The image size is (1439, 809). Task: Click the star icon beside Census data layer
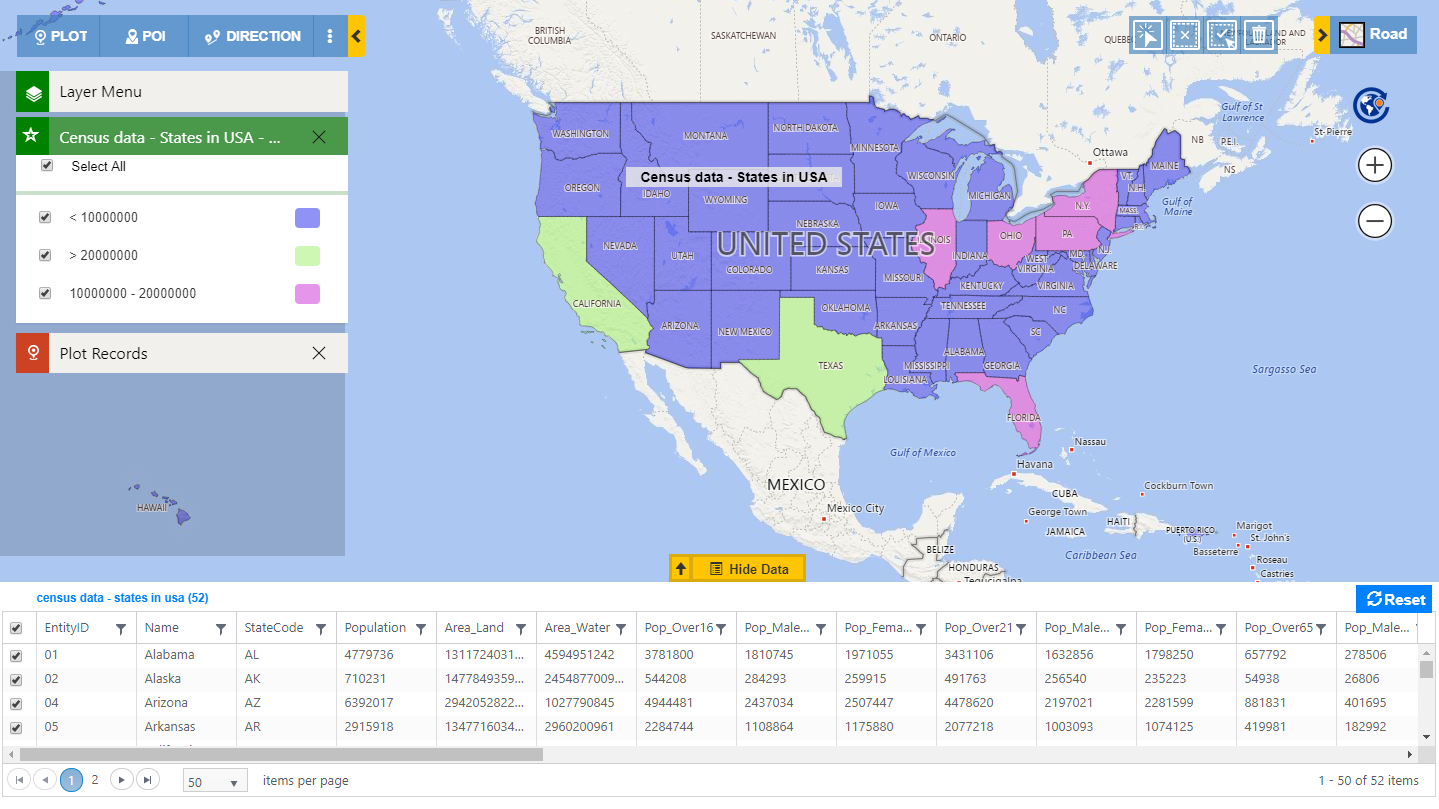[x=32, y=136]
